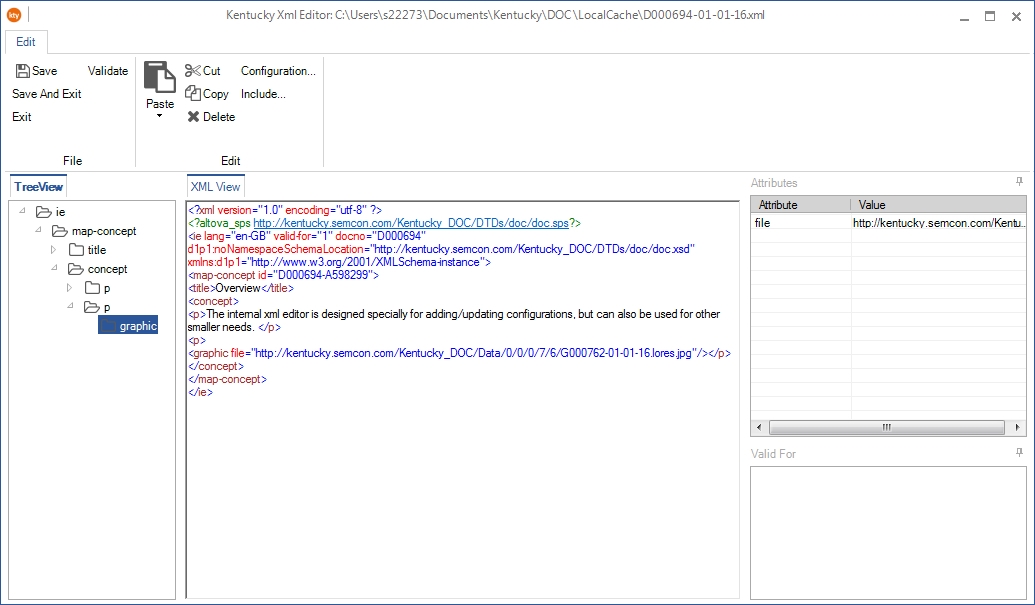
Task: Open the Paste dropdown arrow
Action: coord(159,116)
